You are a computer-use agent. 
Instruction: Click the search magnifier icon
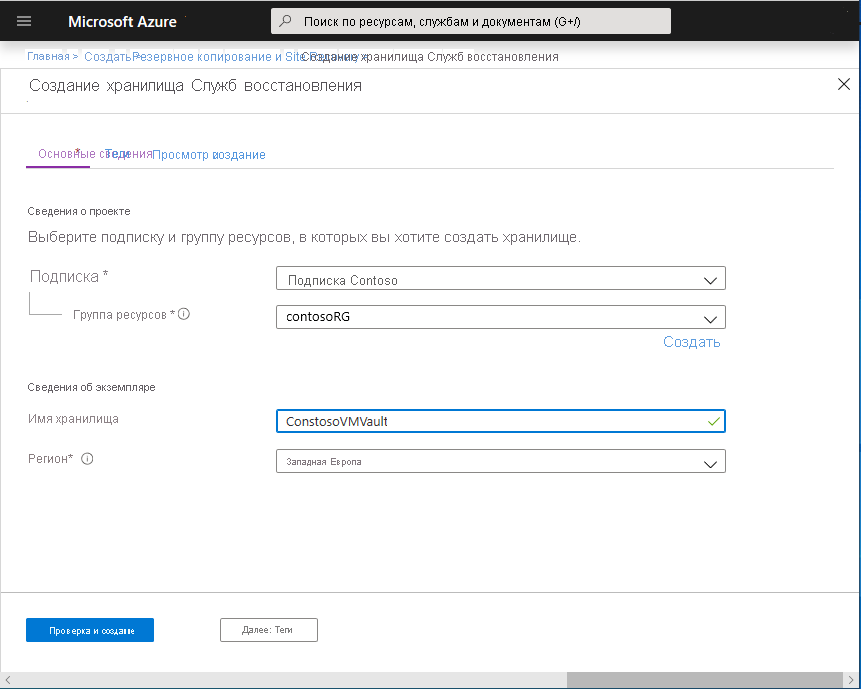pos(286,21)
